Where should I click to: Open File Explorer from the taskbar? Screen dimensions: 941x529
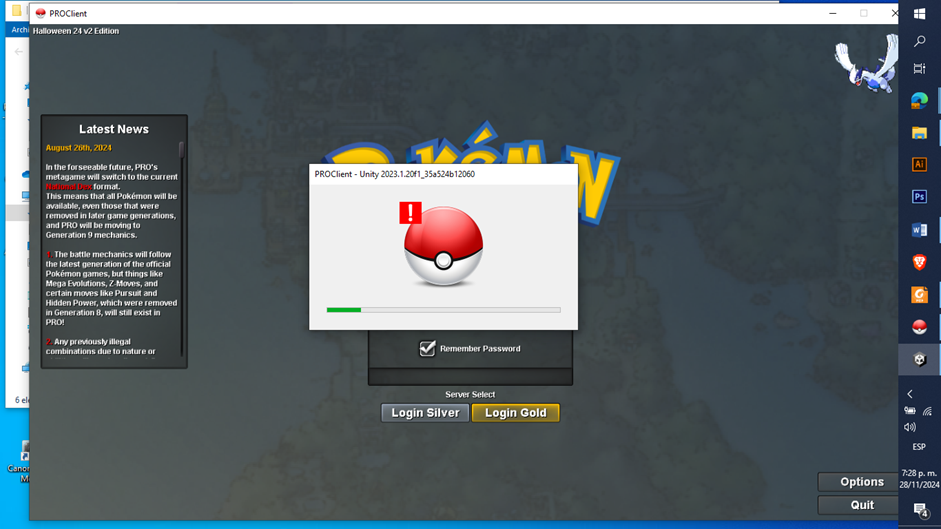[919, 133]
